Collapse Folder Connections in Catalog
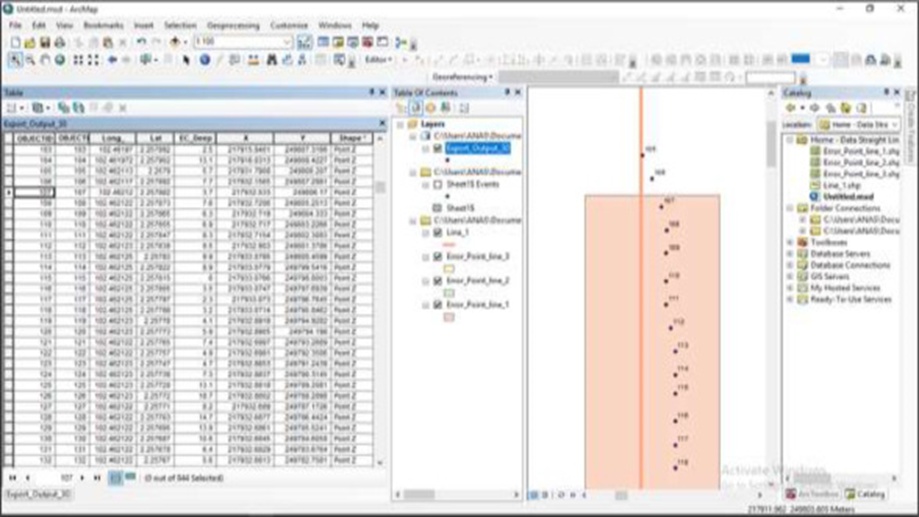The height and width of the screenshot is (517, 919). tap(789, 208)
